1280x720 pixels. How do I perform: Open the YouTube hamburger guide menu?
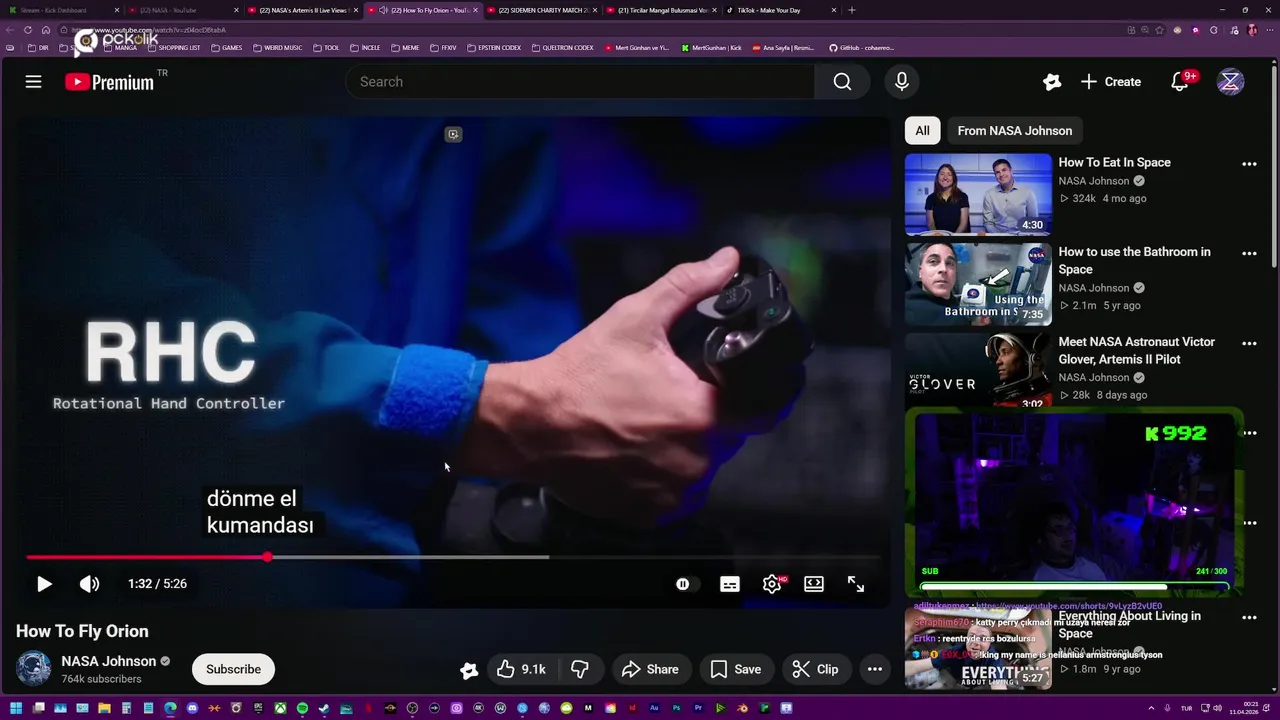point(33,82)
